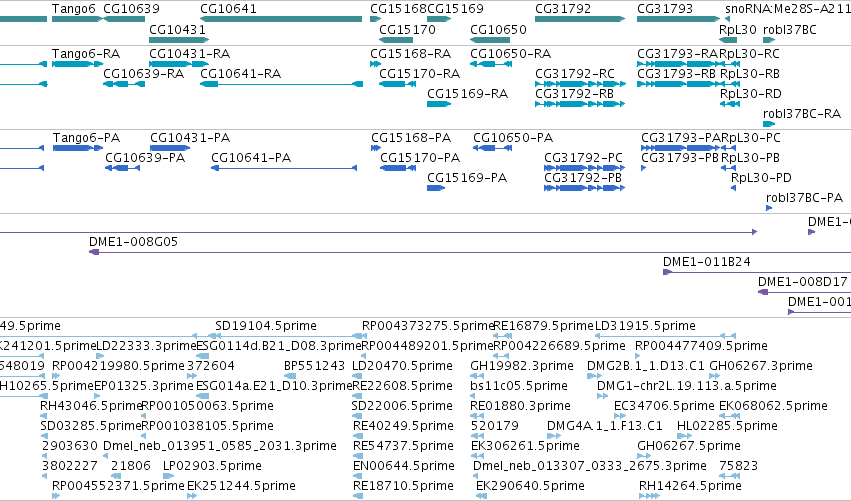Open the CG10641 gene feature label

228,9
